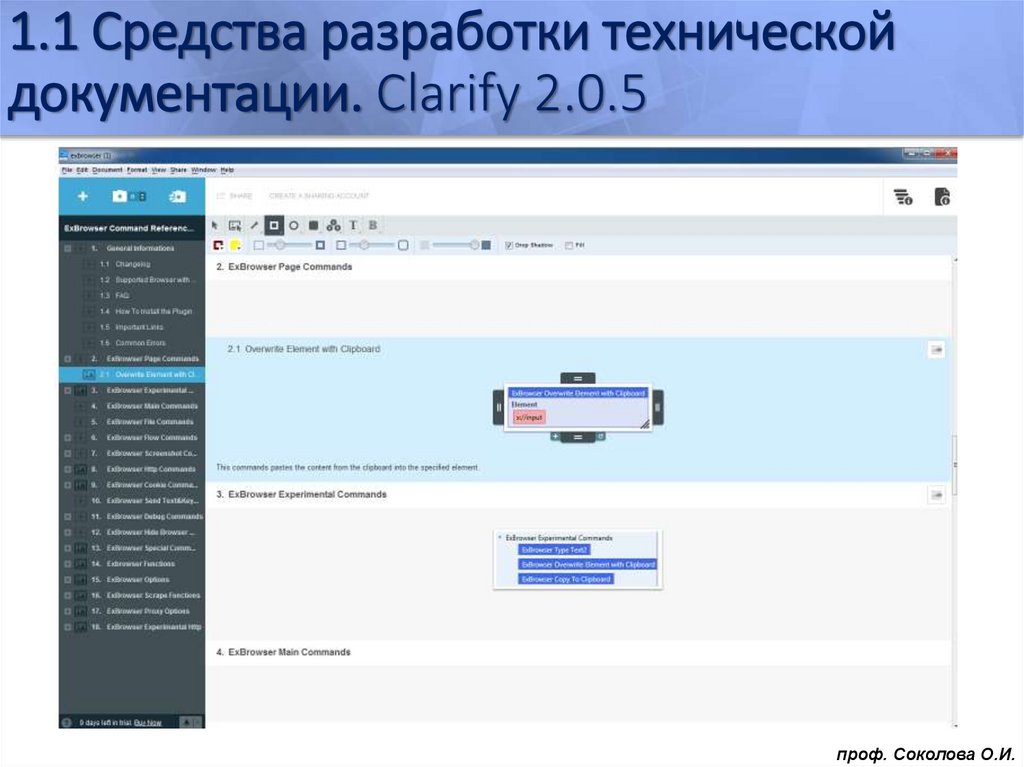Select the rectangle outline shape tool

pyautogui.click(x=273, y=225)
